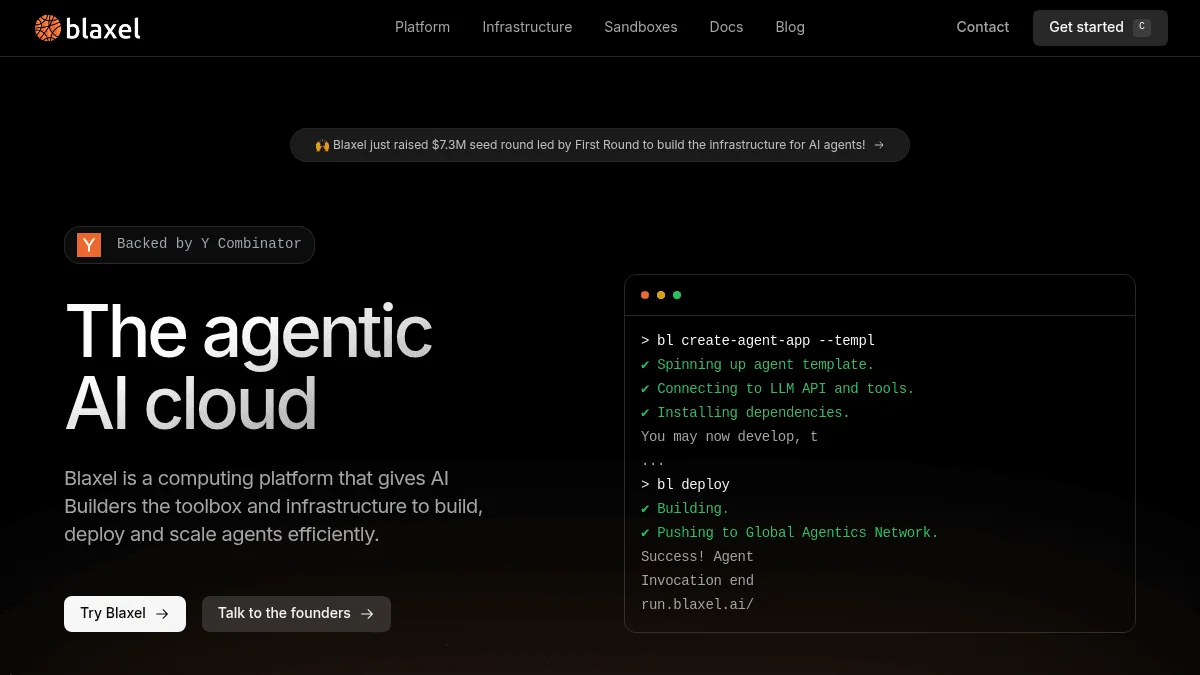Open the seed round announcement banner

click(x=600, y=144)
